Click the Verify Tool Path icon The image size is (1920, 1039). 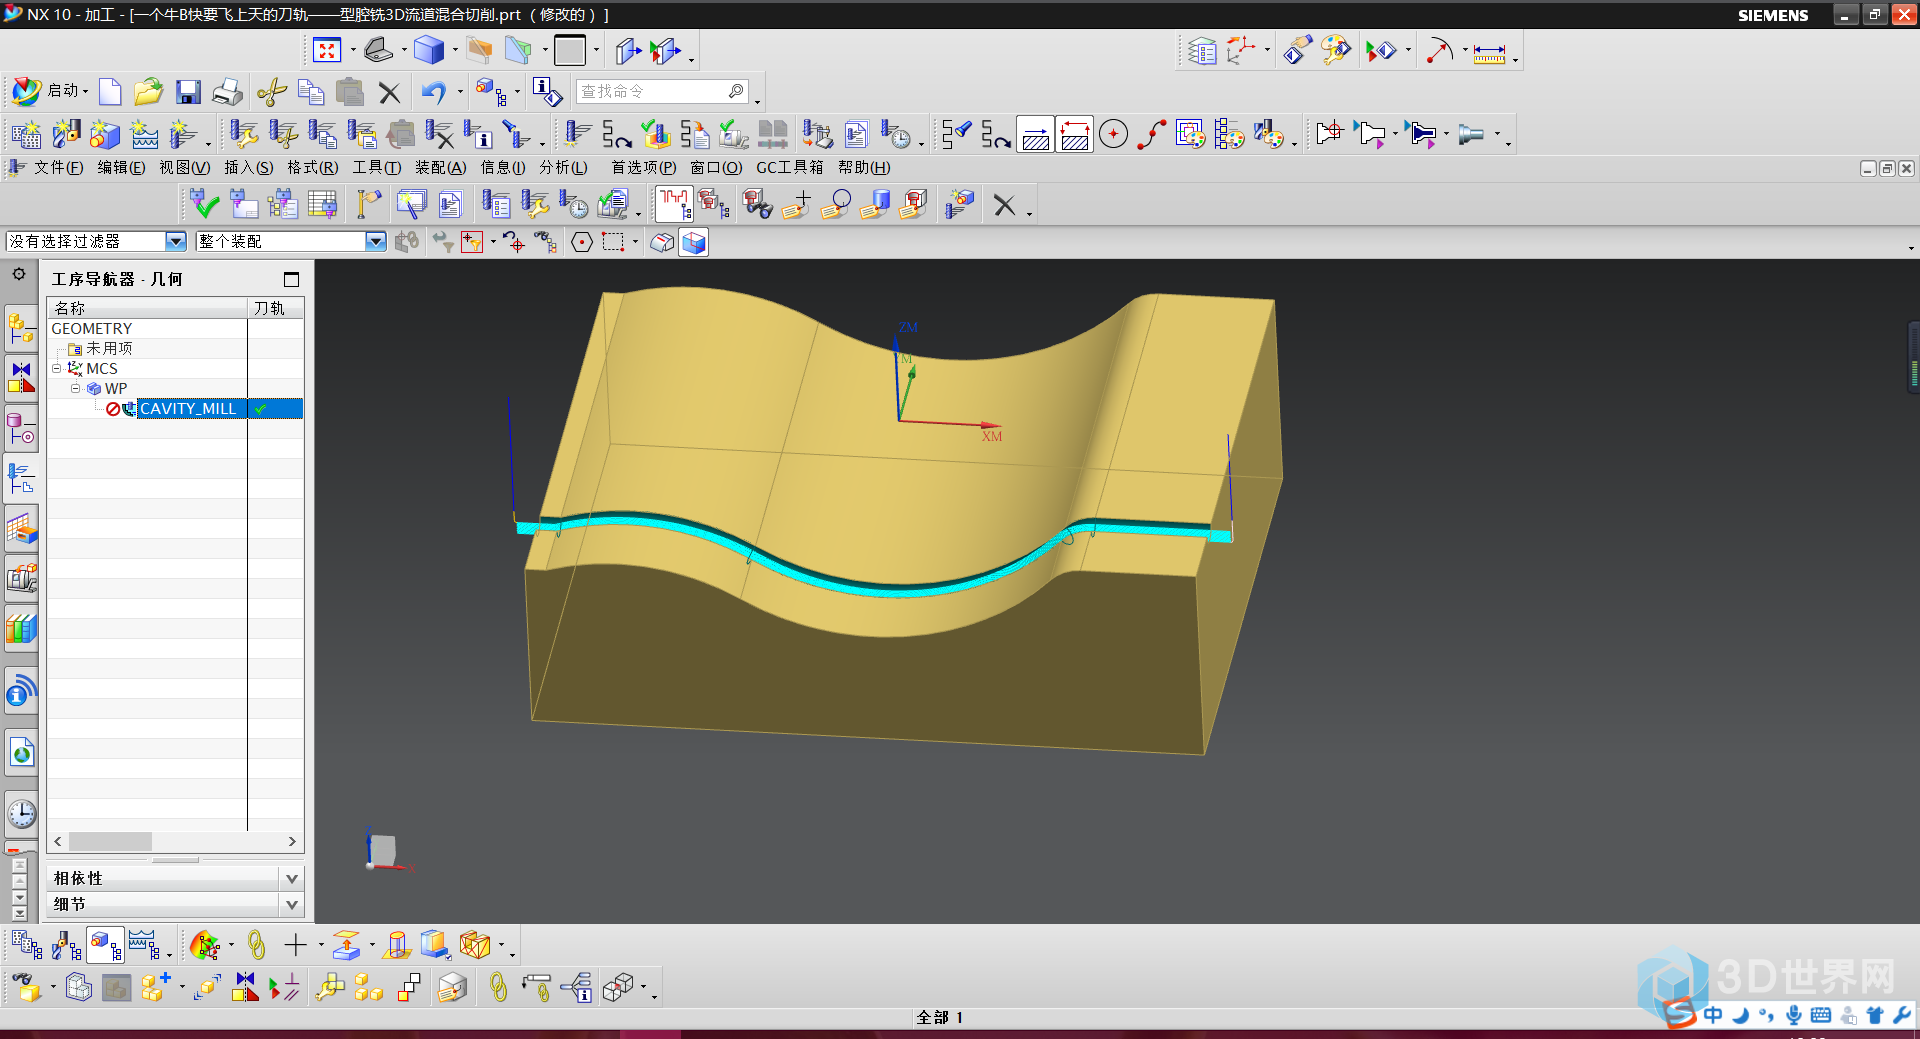656,134
